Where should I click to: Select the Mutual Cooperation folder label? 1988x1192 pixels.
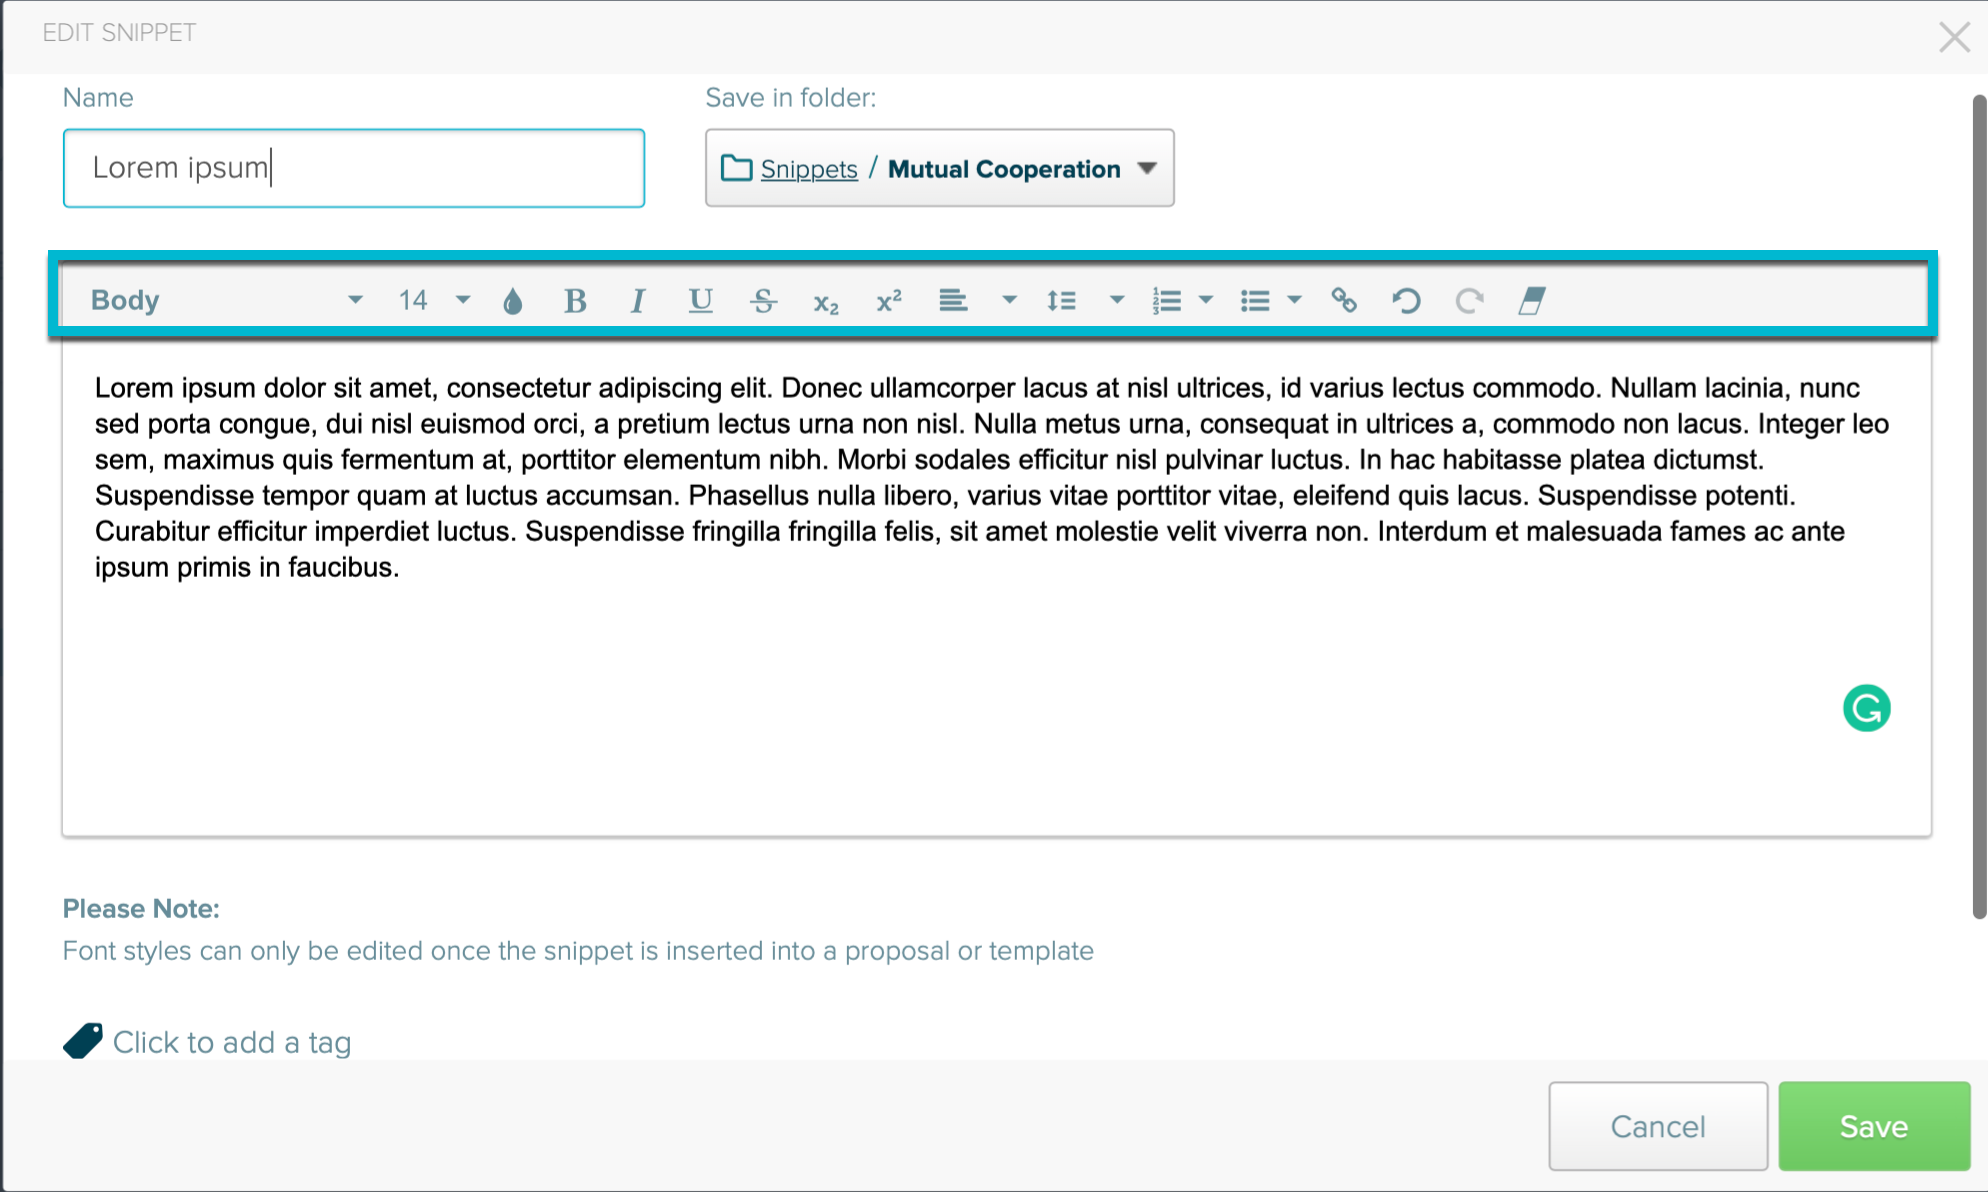click(x=1004, y=169)
